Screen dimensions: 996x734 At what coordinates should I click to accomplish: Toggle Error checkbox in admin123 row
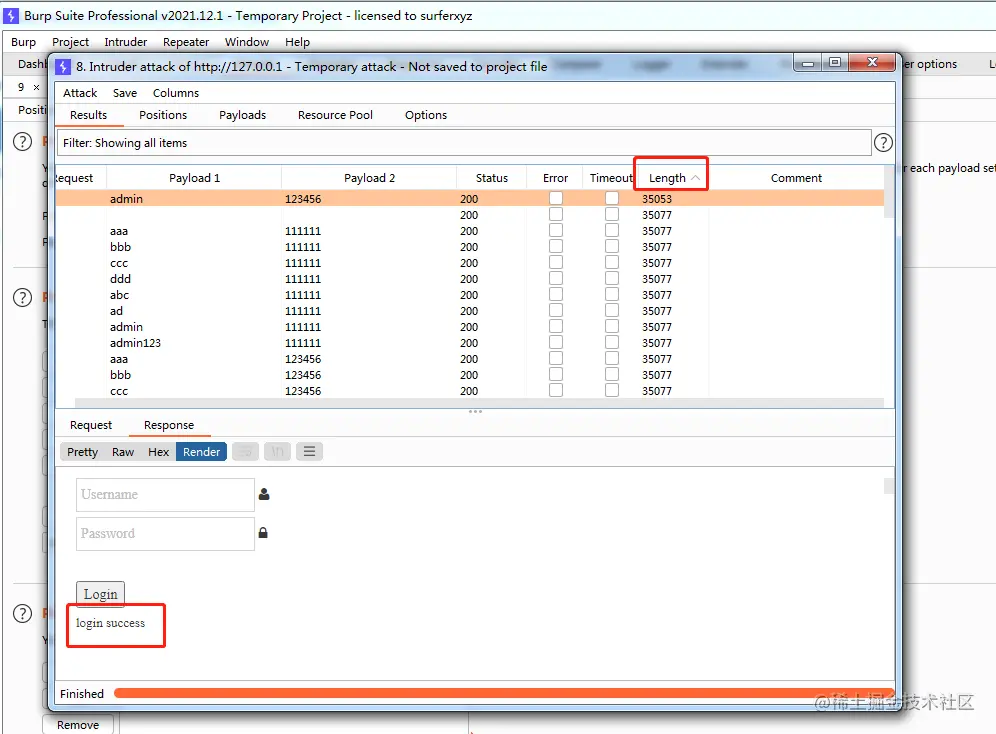(556, 342)
